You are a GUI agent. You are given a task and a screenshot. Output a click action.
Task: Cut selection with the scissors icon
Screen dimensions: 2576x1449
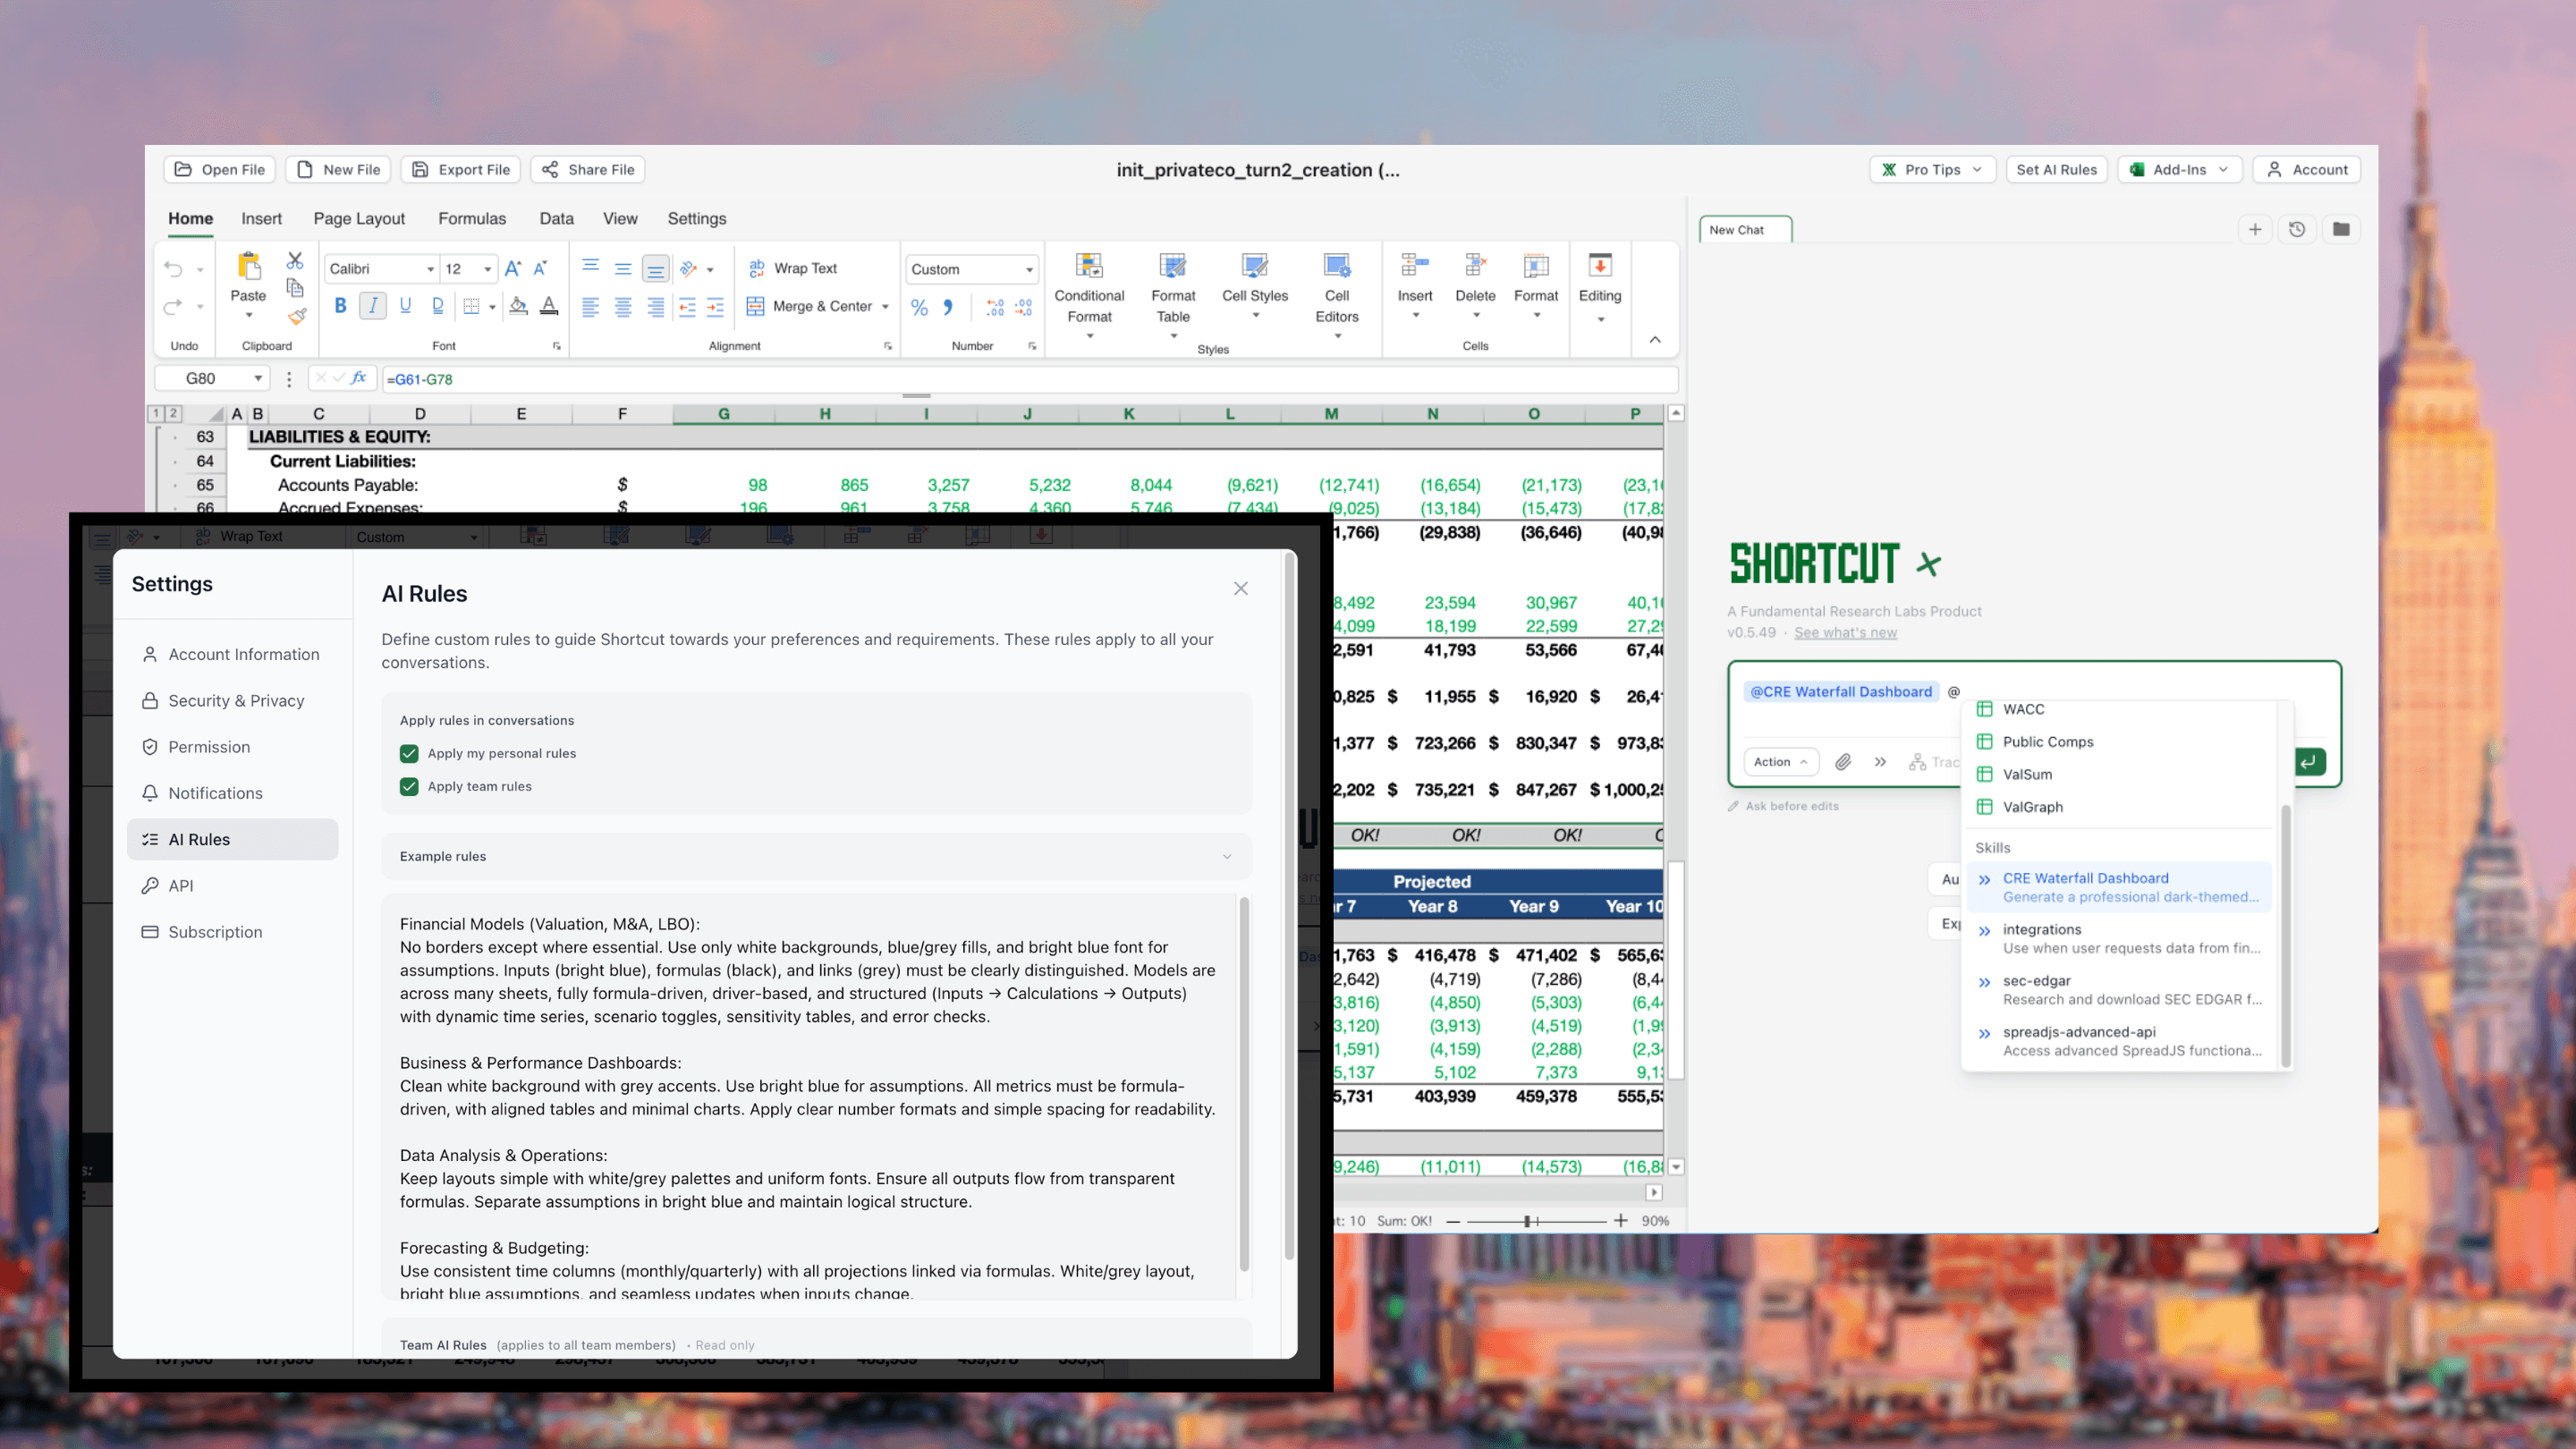[x=295, y=261]
